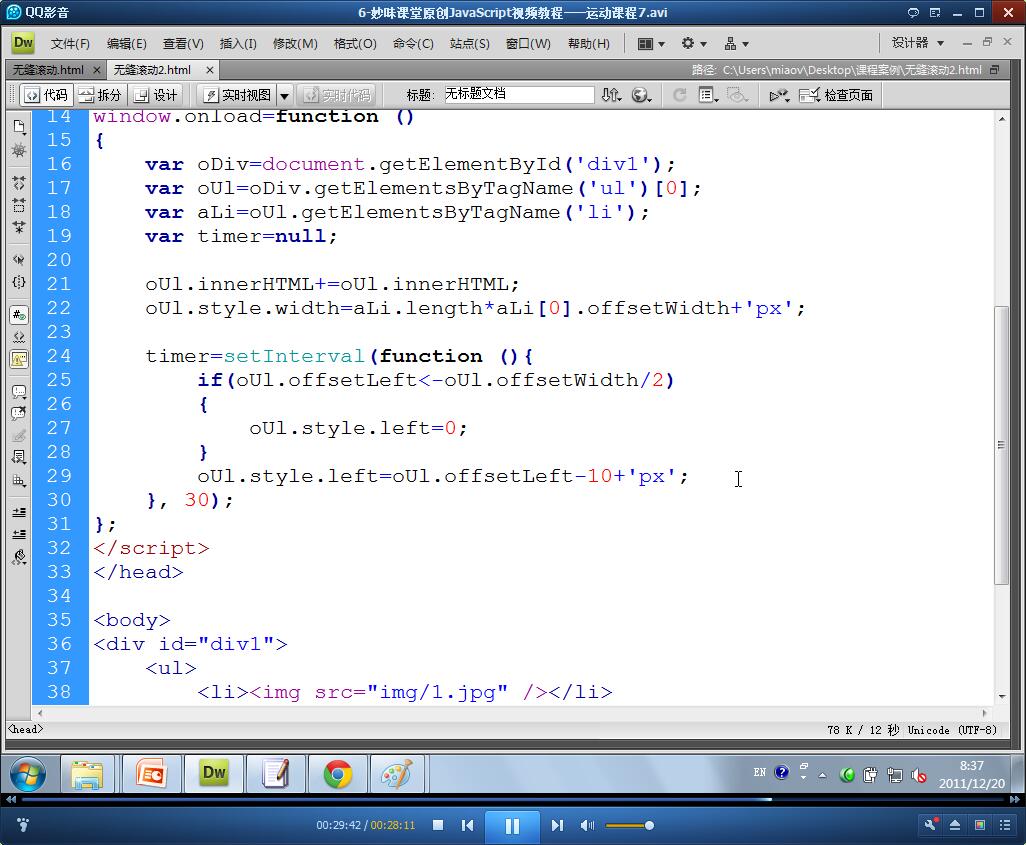Open the validate markup dropdown icon
The height and width of the screenshot is (845, 1026).
pyautogui.click(x=779, y=96)
